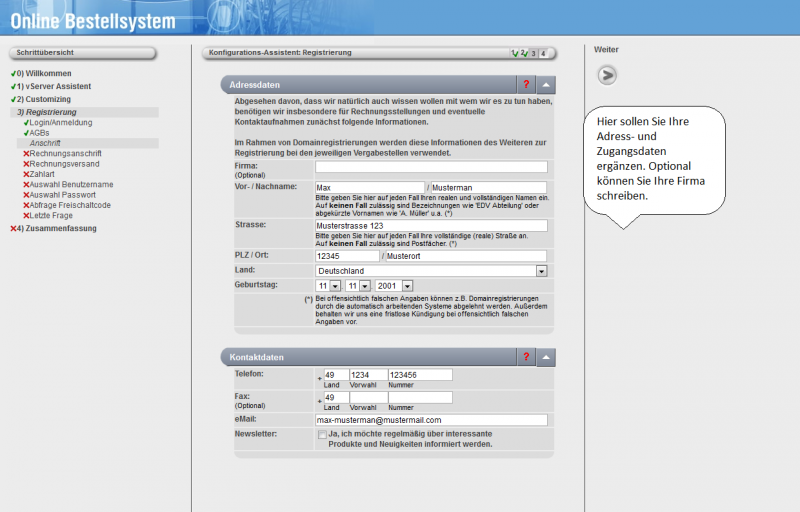Jump to step 4 in wizard indicator
The width and height of the screenshot is (800, 512).
(x=545, y=53)
